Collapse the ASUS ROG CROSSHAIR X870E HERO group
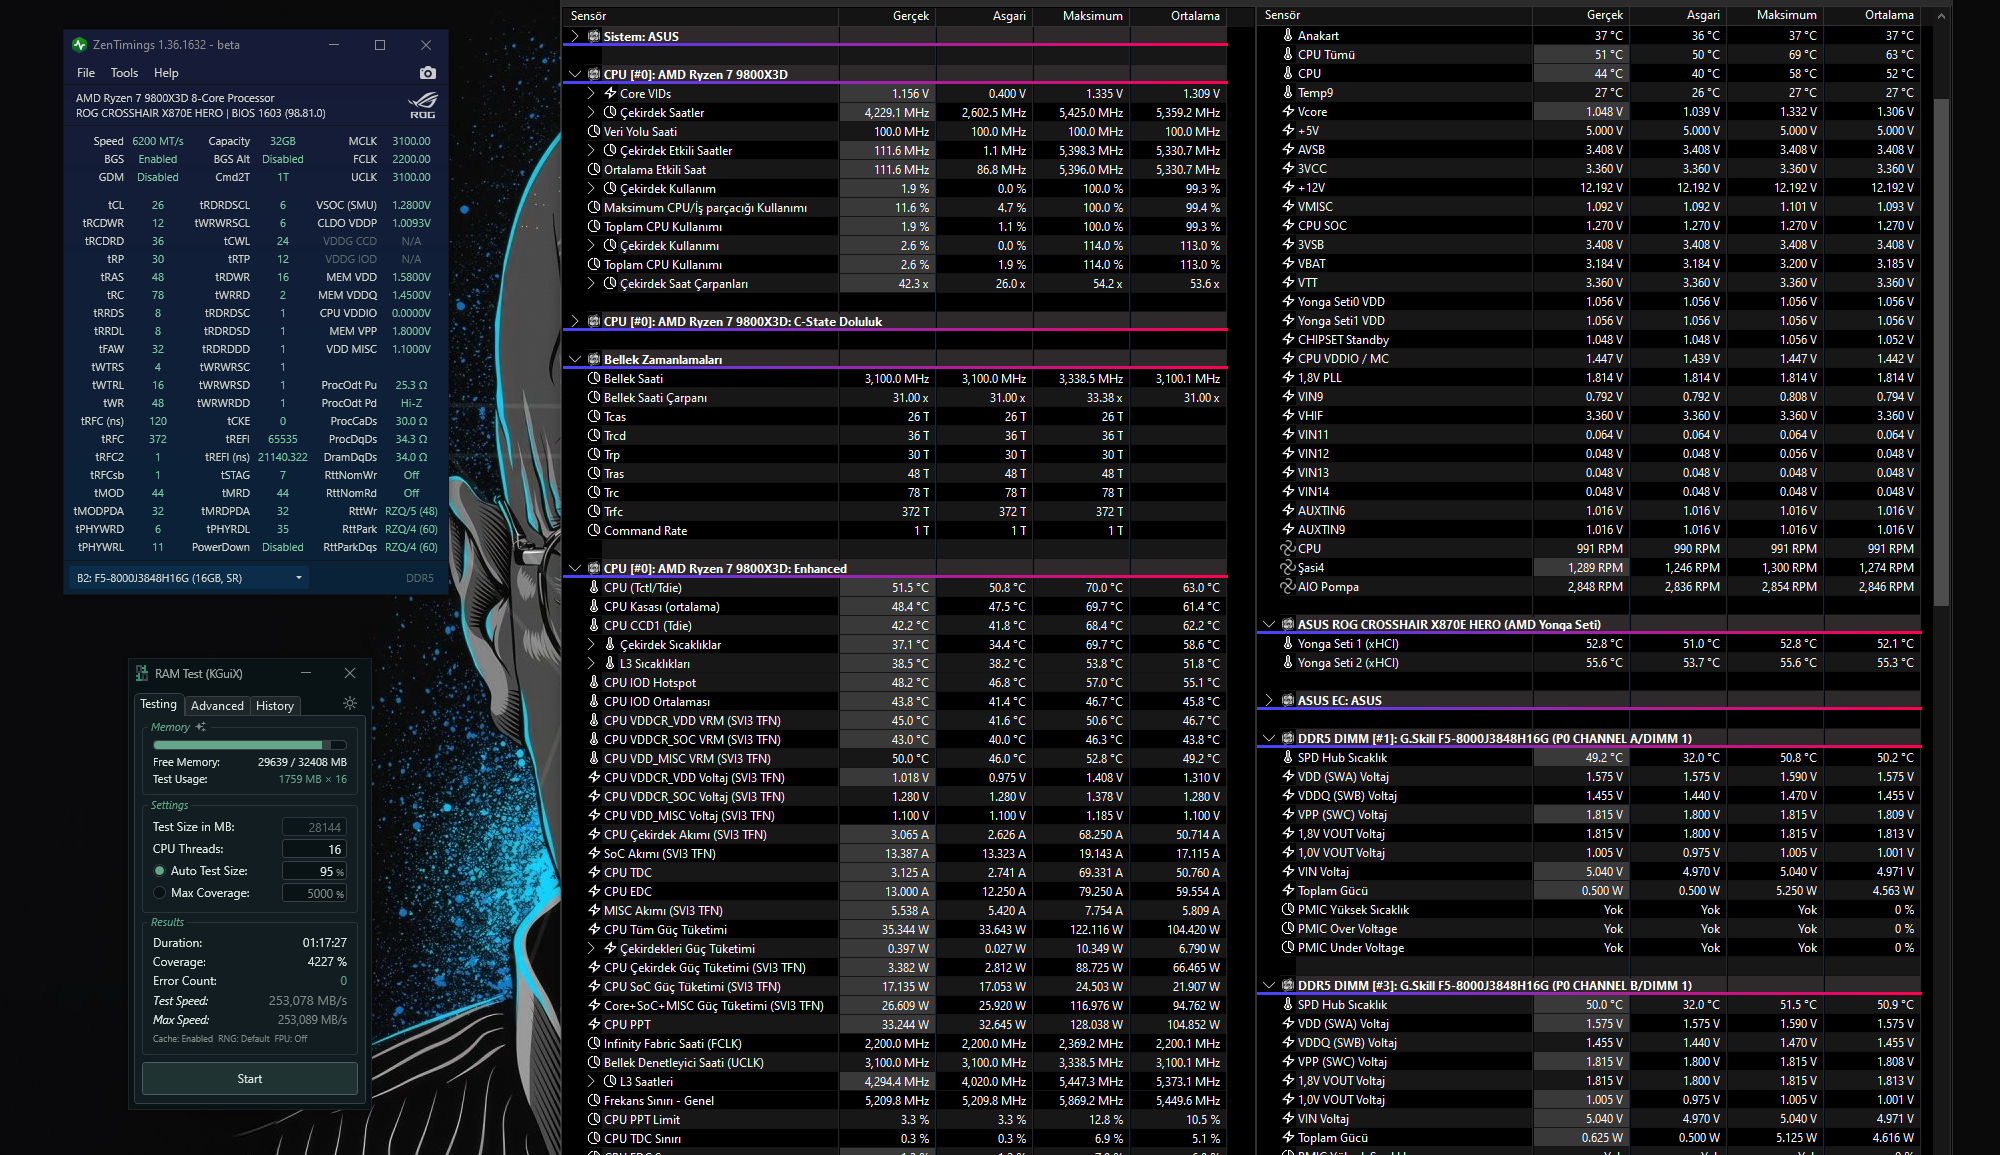Image resolution: width=2000 pixels, height=1155 pixels. click(1268, 625)
